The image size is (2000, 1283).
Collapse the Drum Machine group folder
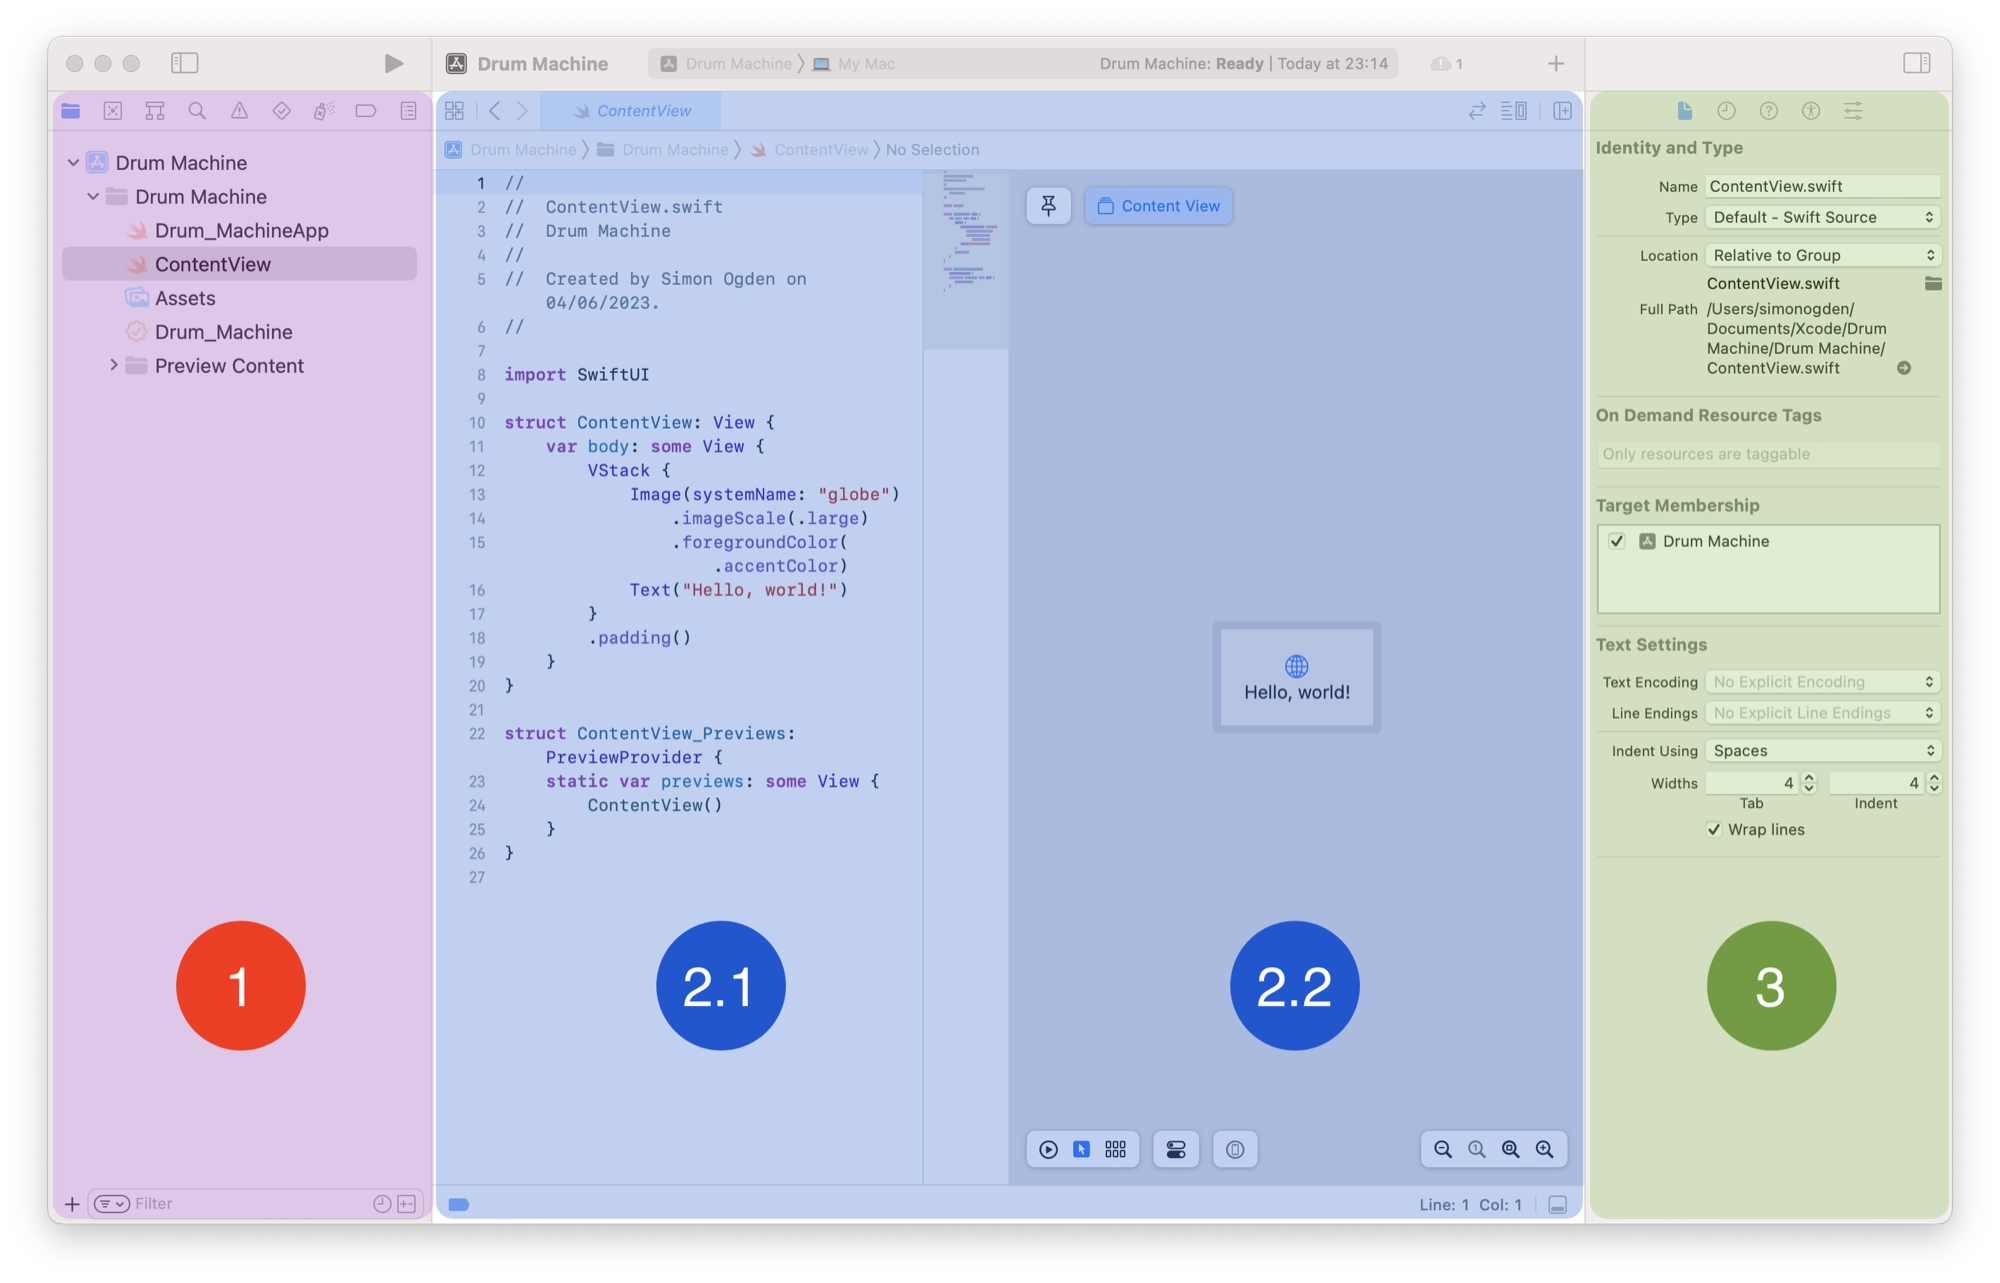click(x=93, y=196)
